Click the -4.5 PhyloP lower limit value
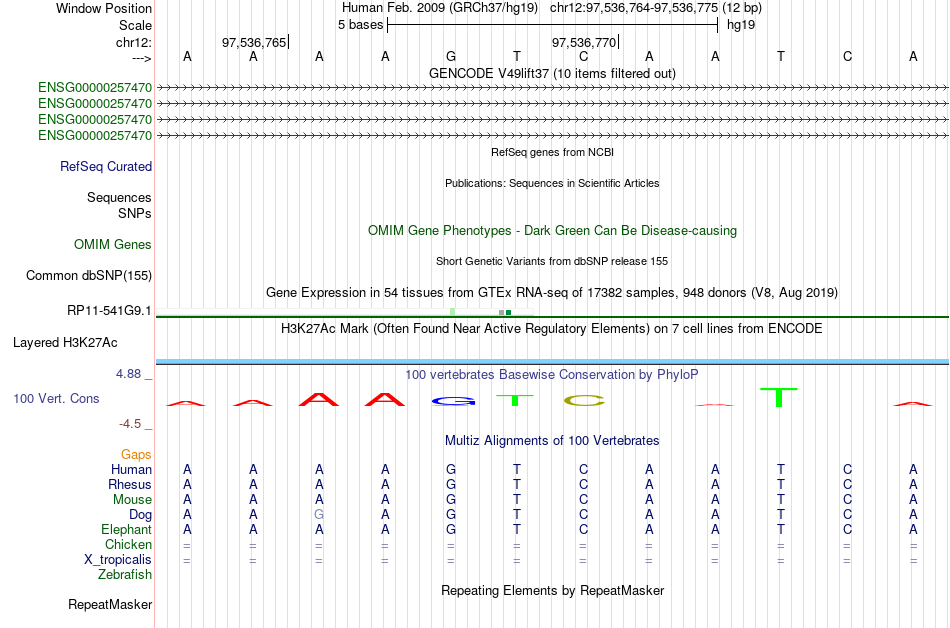The width and height of the screenshot is (950, 628). [130, 424]
